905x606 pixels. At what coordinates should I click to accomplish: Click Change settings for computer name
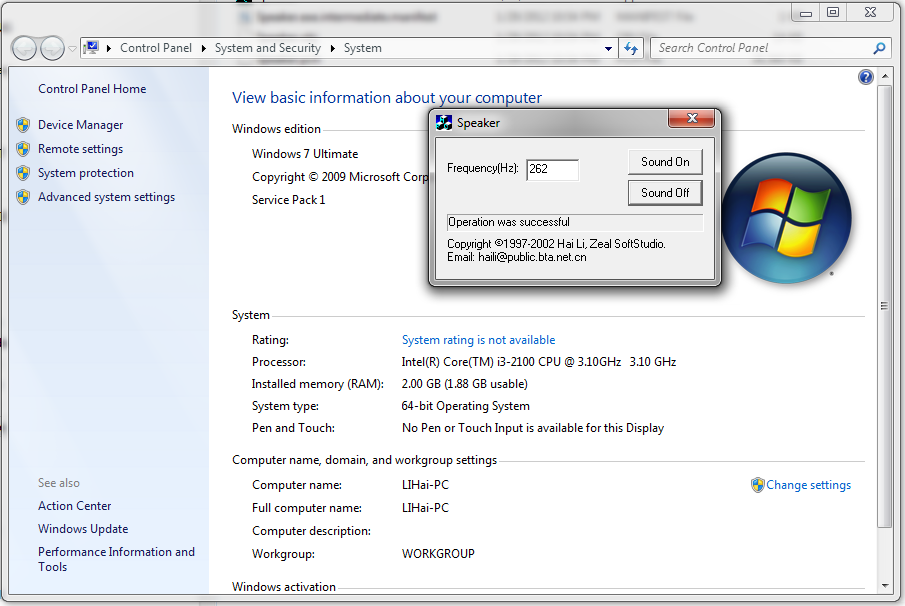click(809, 485)
